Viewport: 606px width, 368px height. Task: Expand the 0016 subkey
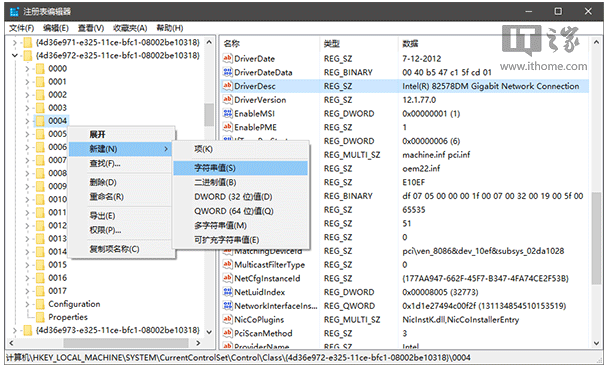pyautogui.click(x=27, y=278)
